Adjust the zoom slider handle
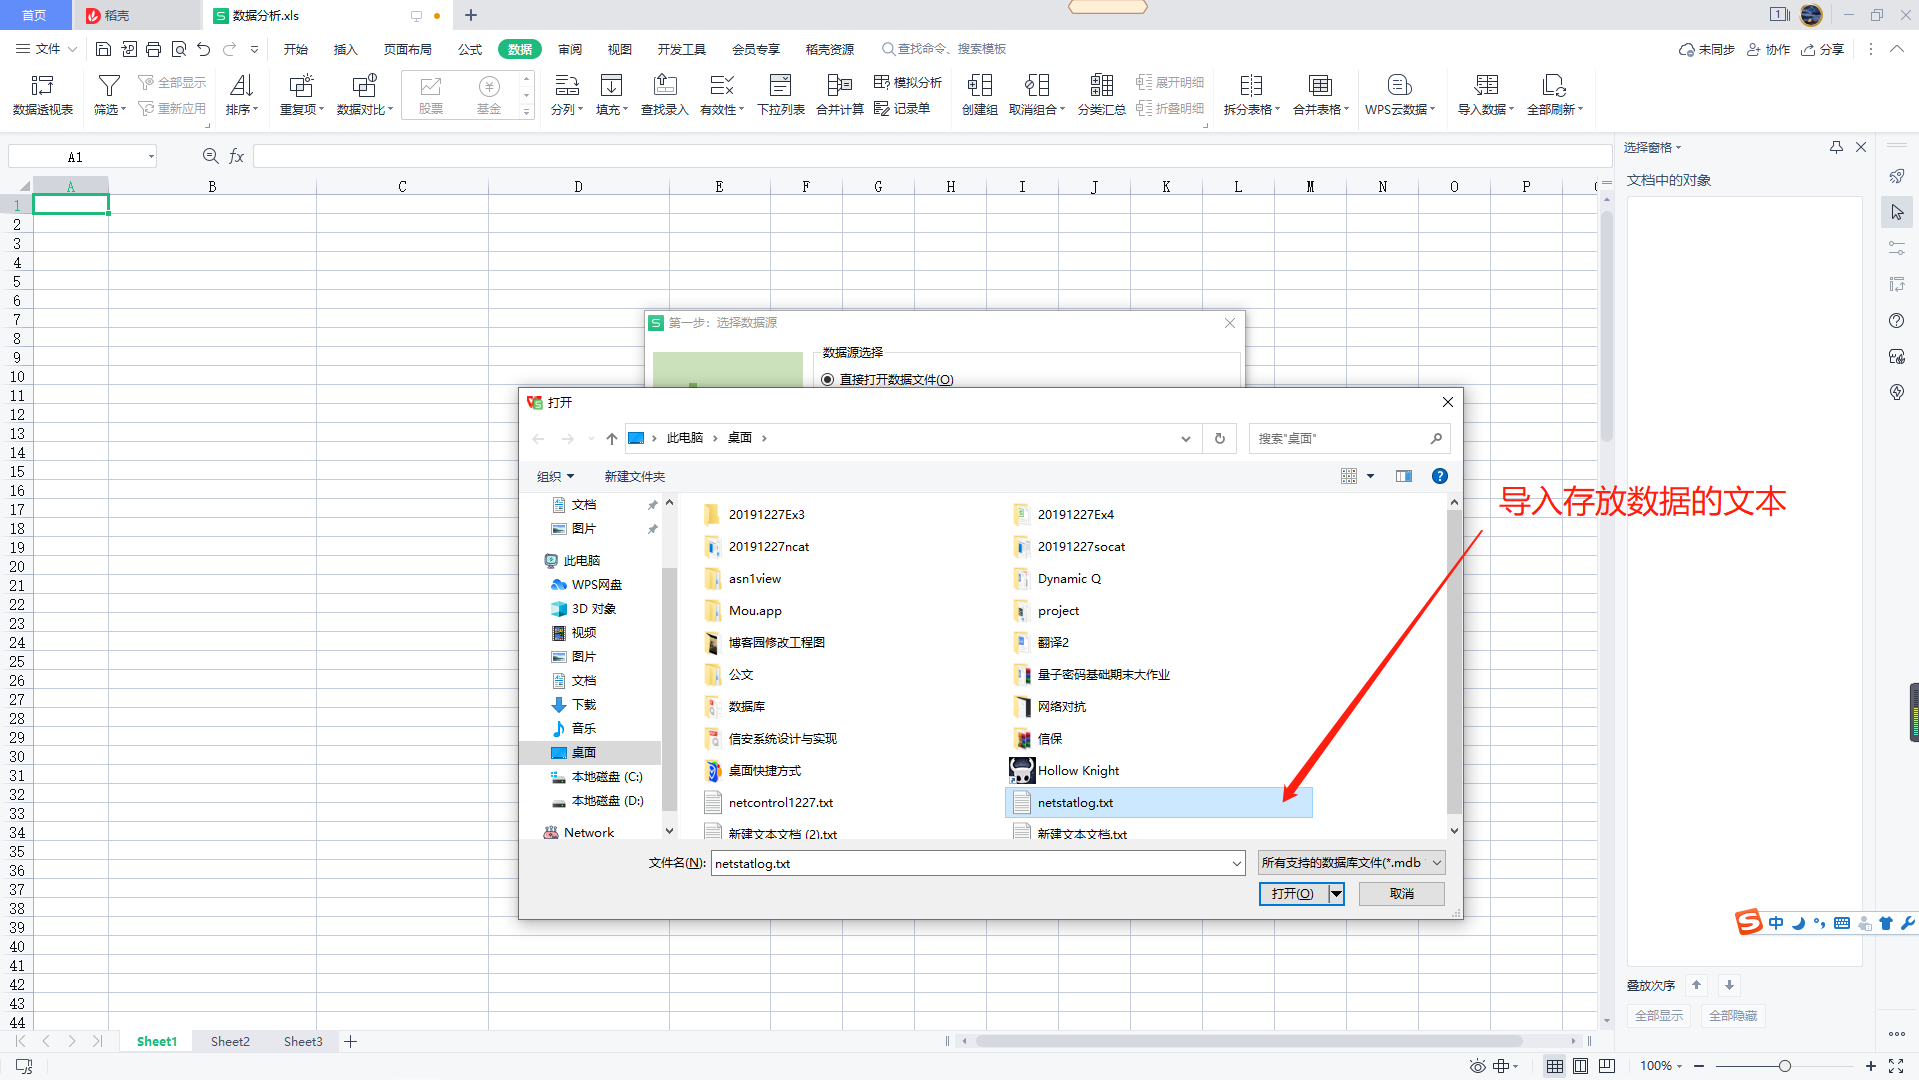The image size is (1919, 1080). (x=1784, y=1066)
